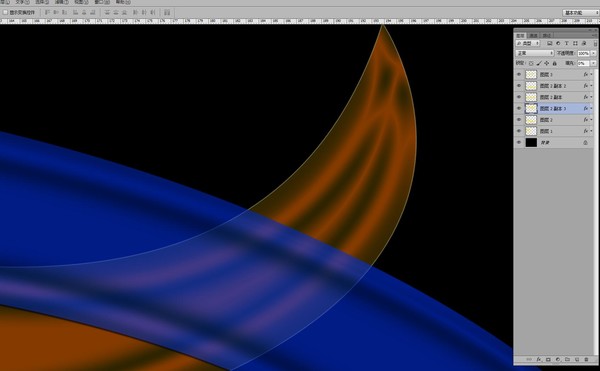The height and width of the screenshot is (371, 600).
Task: Lock layer position with the move icon
Action: (546, 63)
